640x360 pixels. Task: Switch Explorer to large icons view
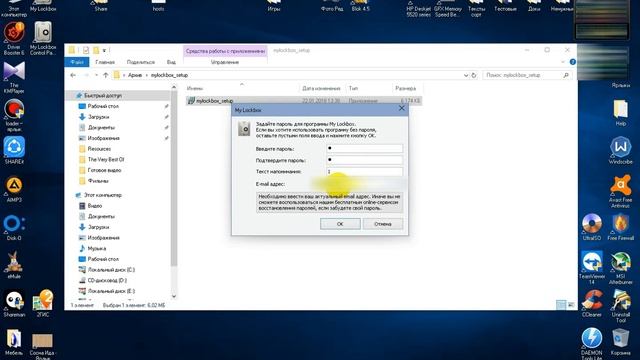571,305
